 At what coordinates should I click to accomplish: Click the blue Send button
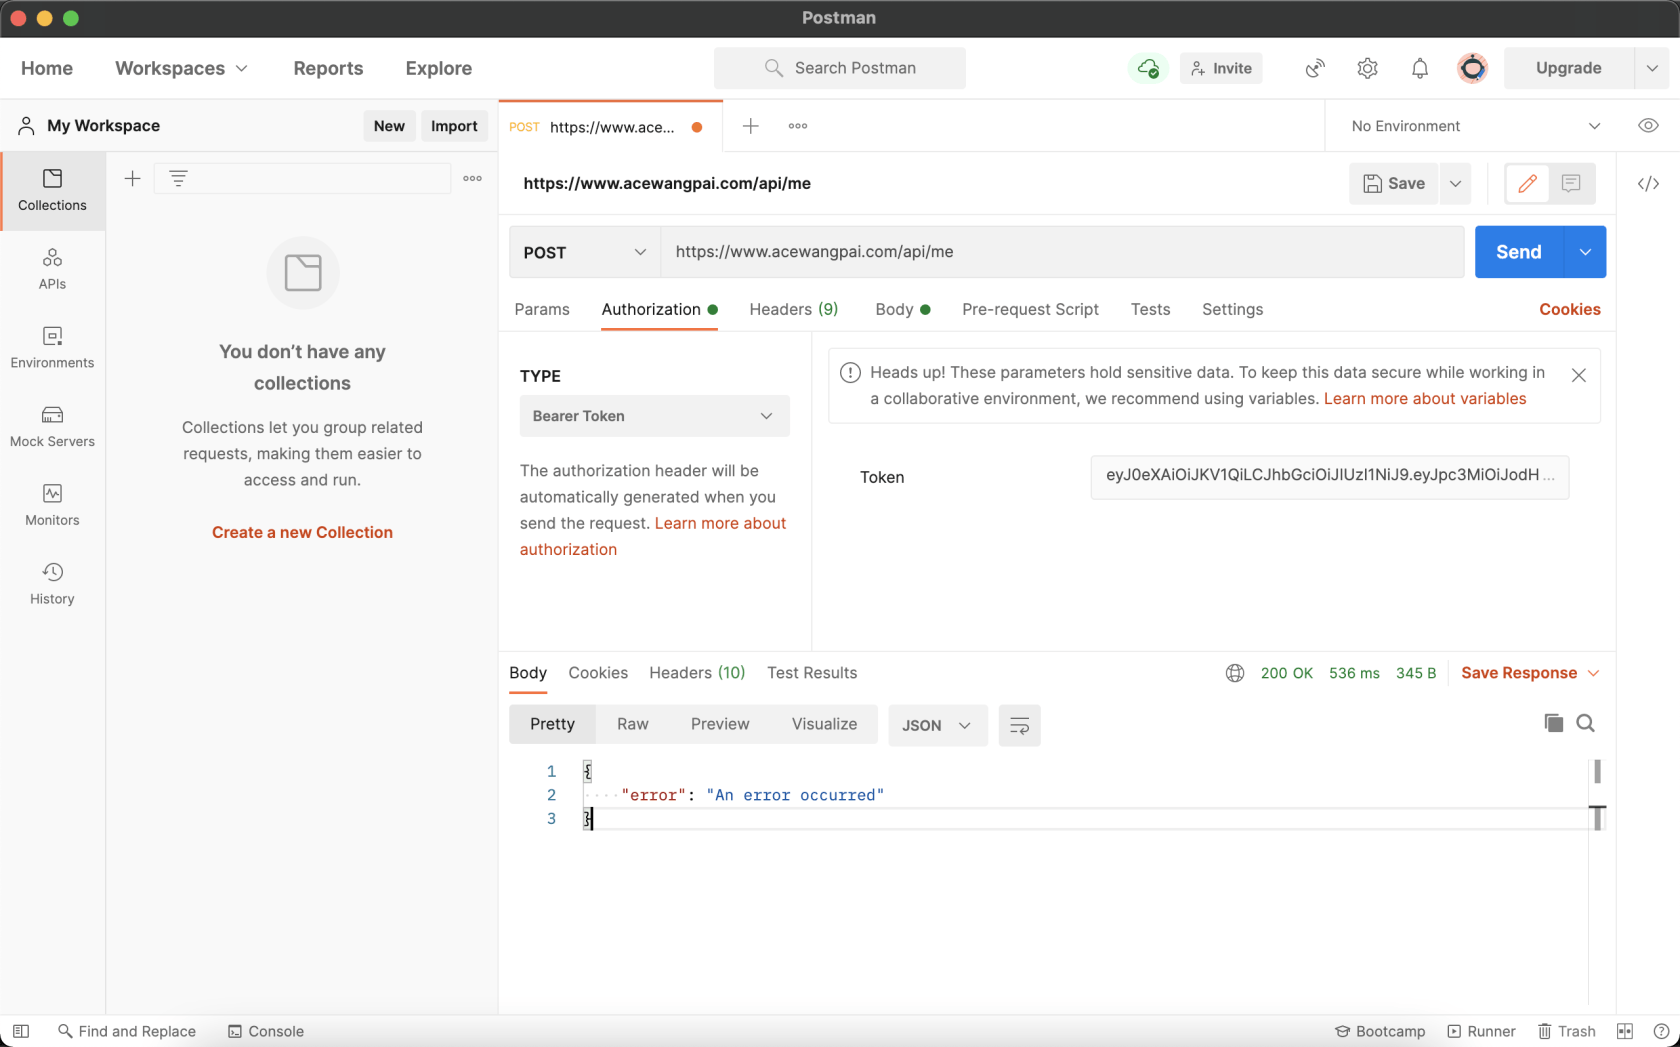click(1519, 252)
